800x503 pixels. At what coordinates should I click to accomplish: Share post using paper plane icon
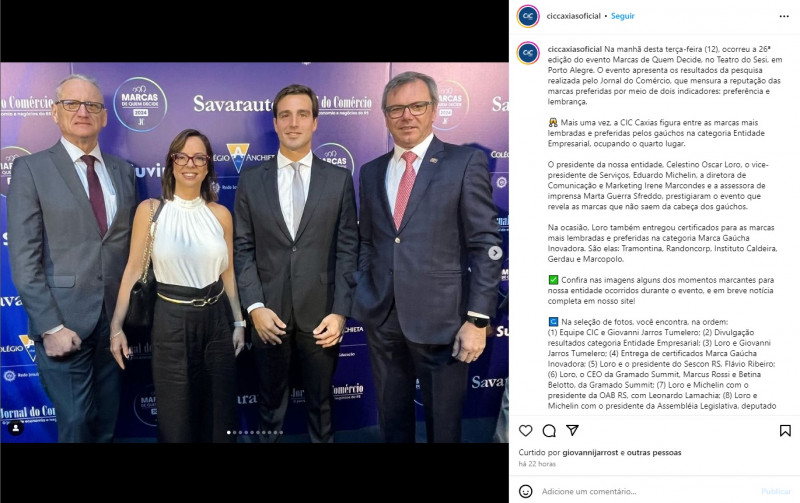(x=572, y=430)
